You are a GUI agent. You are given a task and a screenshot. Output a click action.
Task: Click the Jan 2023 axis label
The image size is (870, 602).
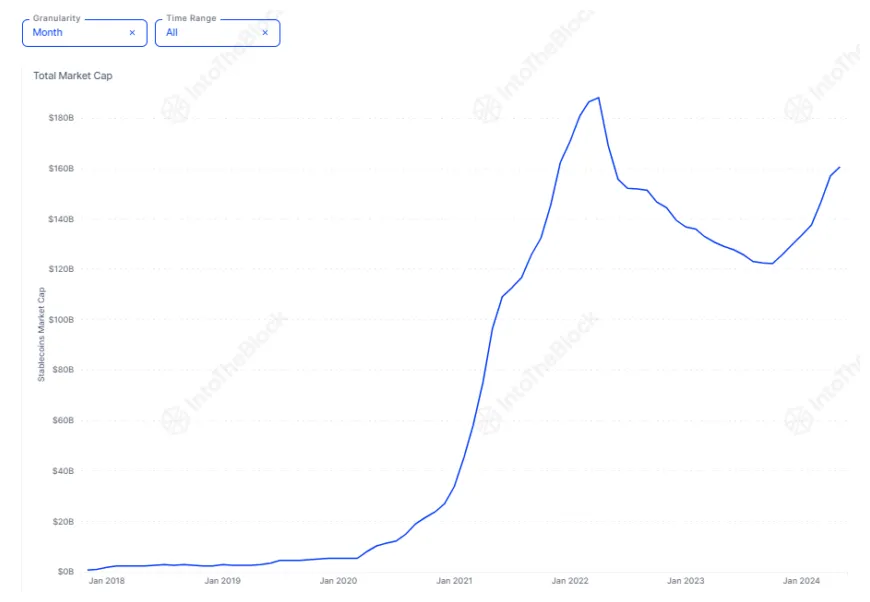click(x=687, y=580)
